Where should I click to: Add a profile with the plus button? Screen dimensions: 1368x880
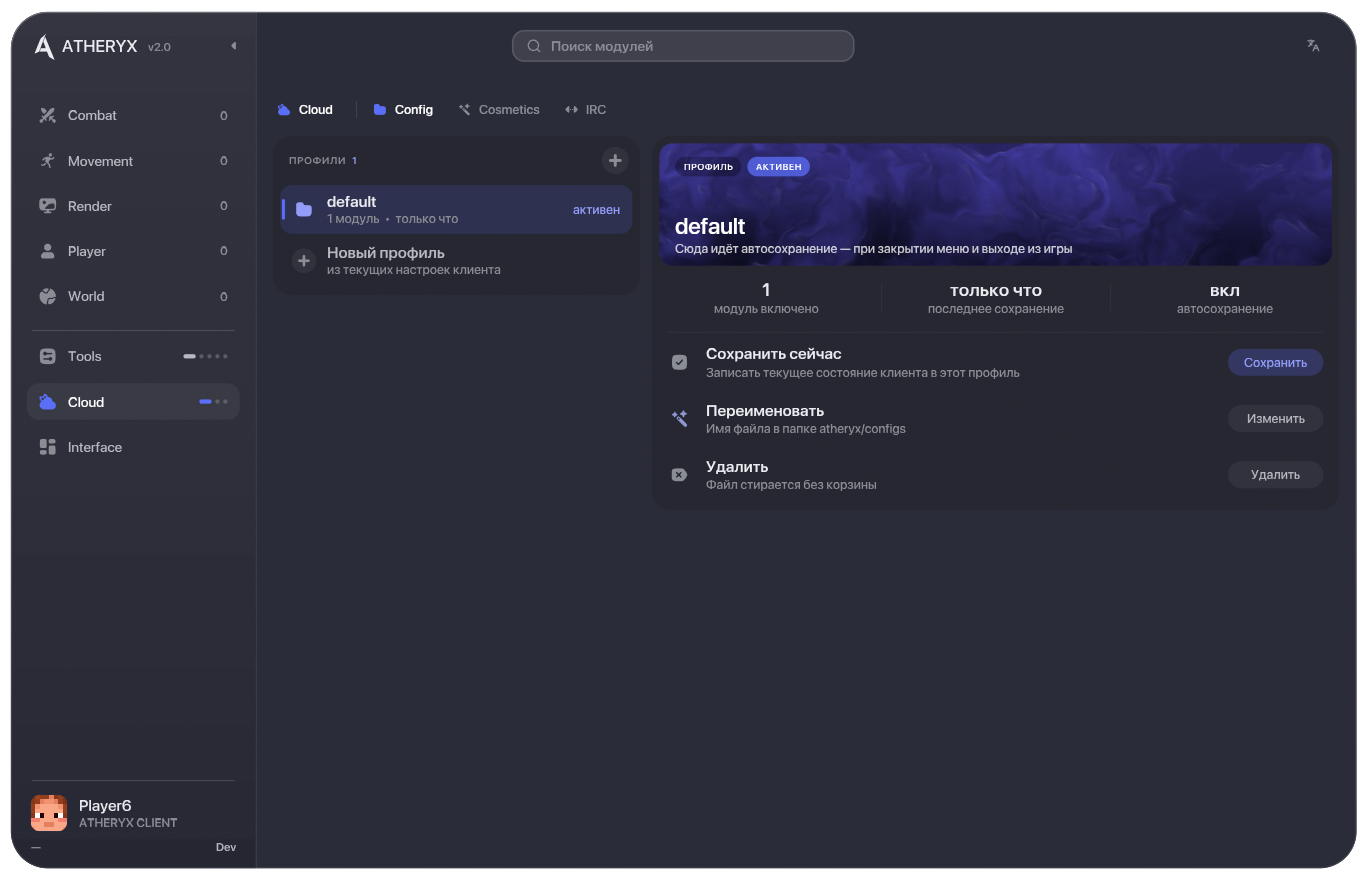coord(615,160)
